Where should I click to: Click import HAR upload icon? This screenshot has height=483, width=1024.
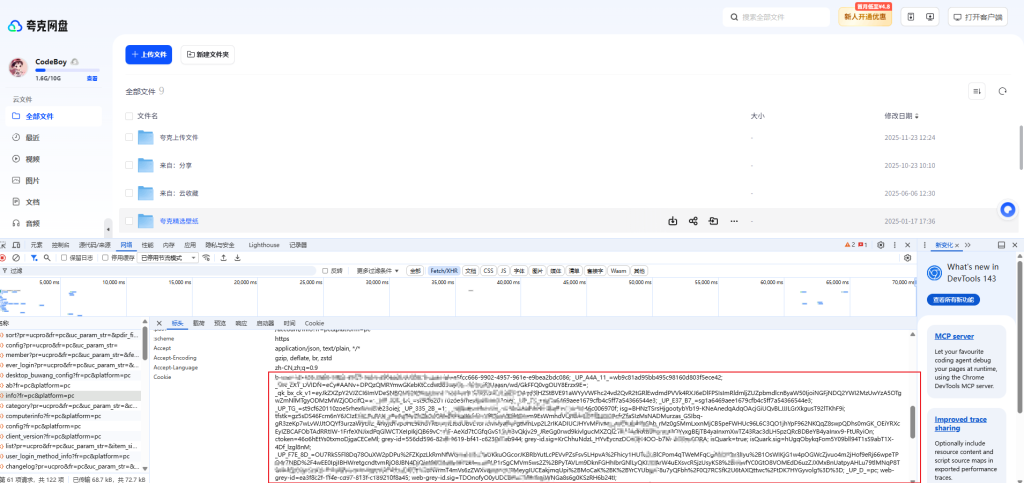point(224,258)
